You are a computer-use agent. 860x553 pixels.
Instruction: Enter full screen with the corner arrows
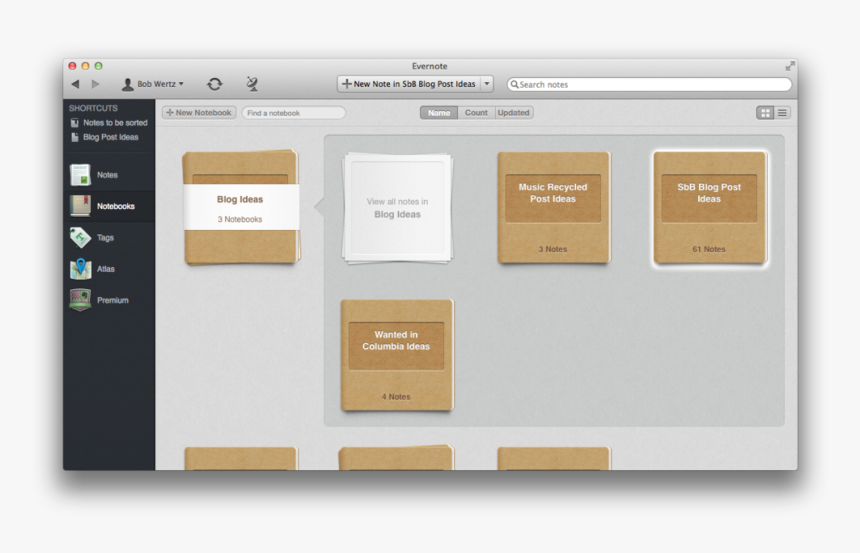[789, 66]
